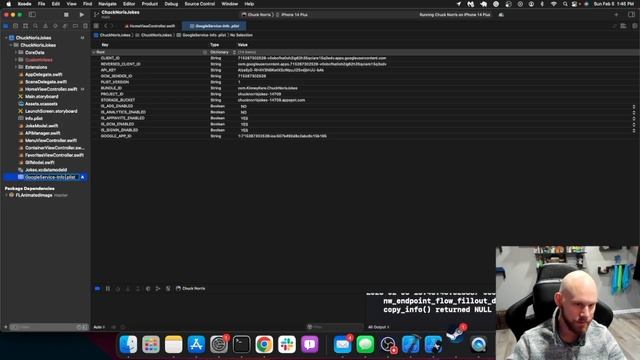Run the app with the Play button
Viewport: 640px width, 360px height.
click(x=82, y=15)
